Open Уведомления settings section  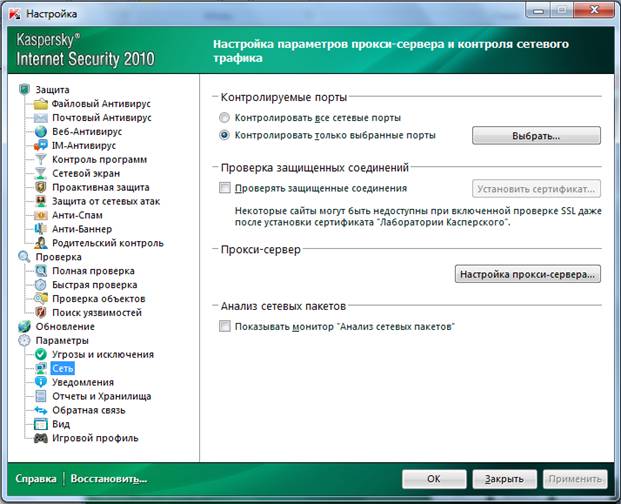(x=83, y=382)
